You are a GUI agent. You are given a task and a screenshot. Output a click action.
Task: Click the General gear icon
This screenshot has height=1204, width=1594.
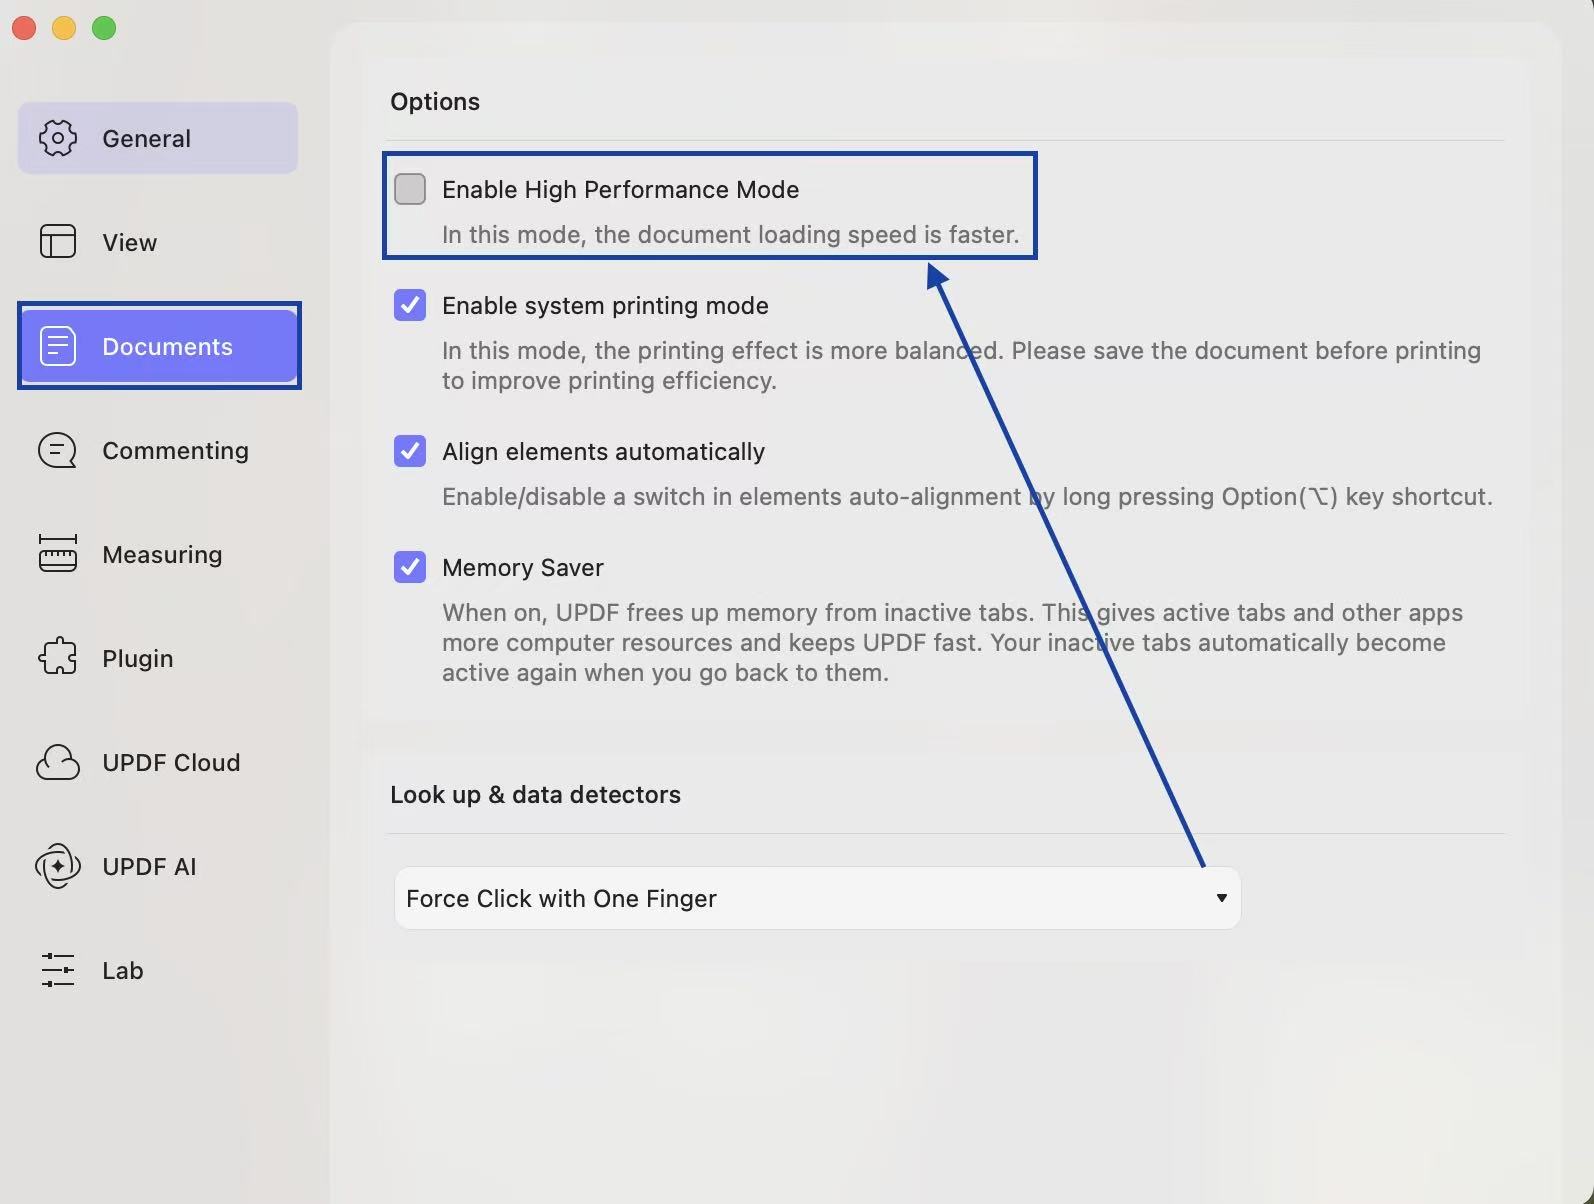click(58, 138)
